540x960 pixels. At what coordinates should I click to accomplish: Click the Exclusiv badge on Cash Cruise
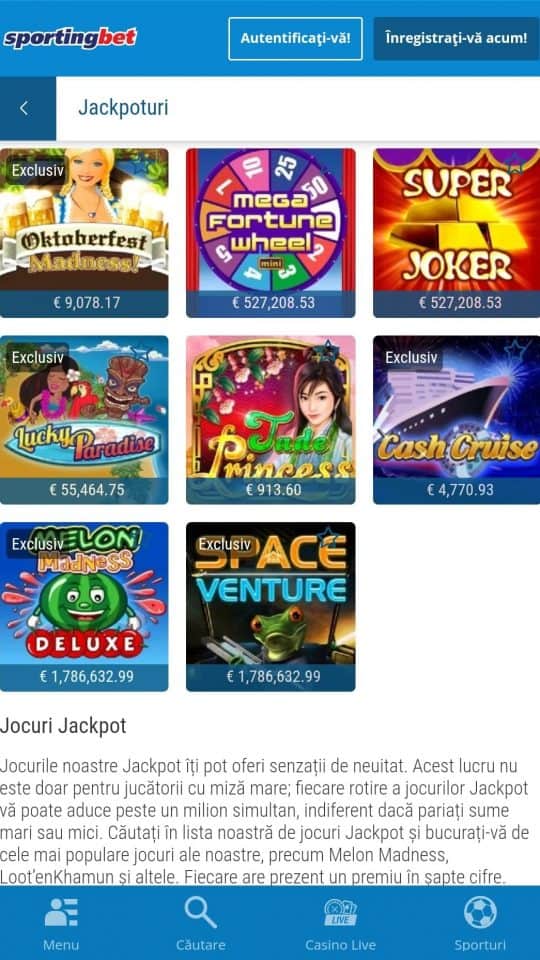click(411, 357)
